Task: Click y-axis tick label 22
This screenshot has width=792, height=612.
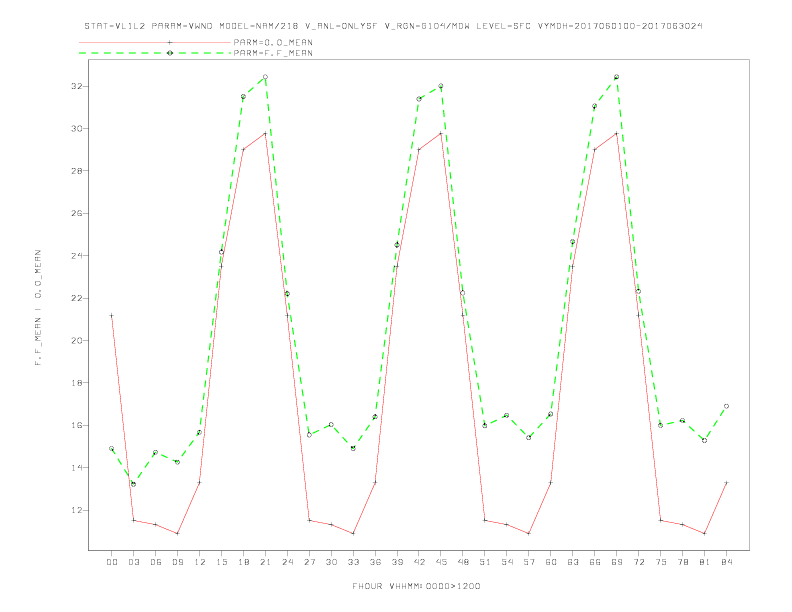Action: click(76, 298)
